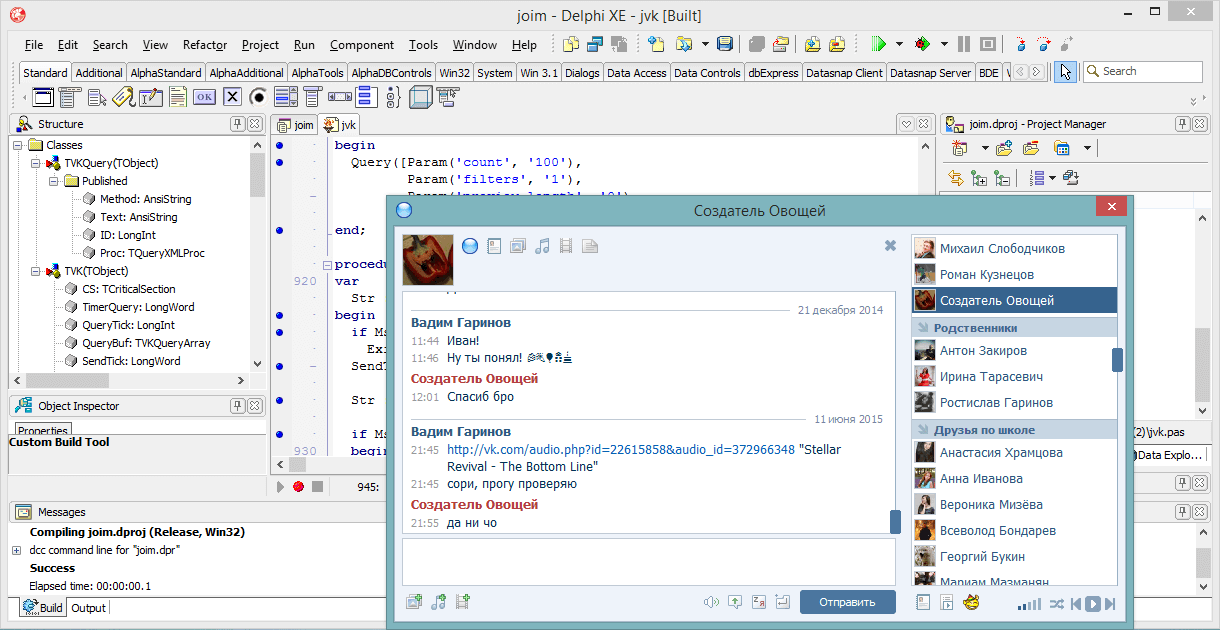Click the volume bars control in chat player
1220x630 pixels.
[x=1029, y=604]
